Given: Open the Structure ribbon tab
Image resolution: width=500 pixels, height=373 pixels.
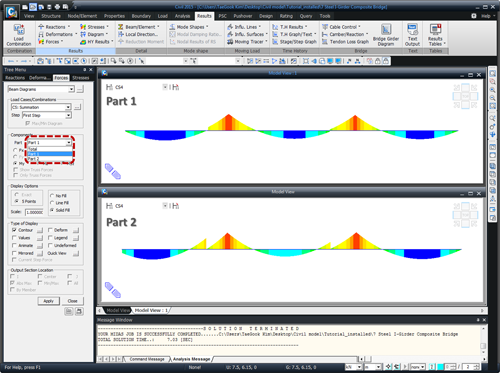Looking at the screenshot, I should coord(51,16).
